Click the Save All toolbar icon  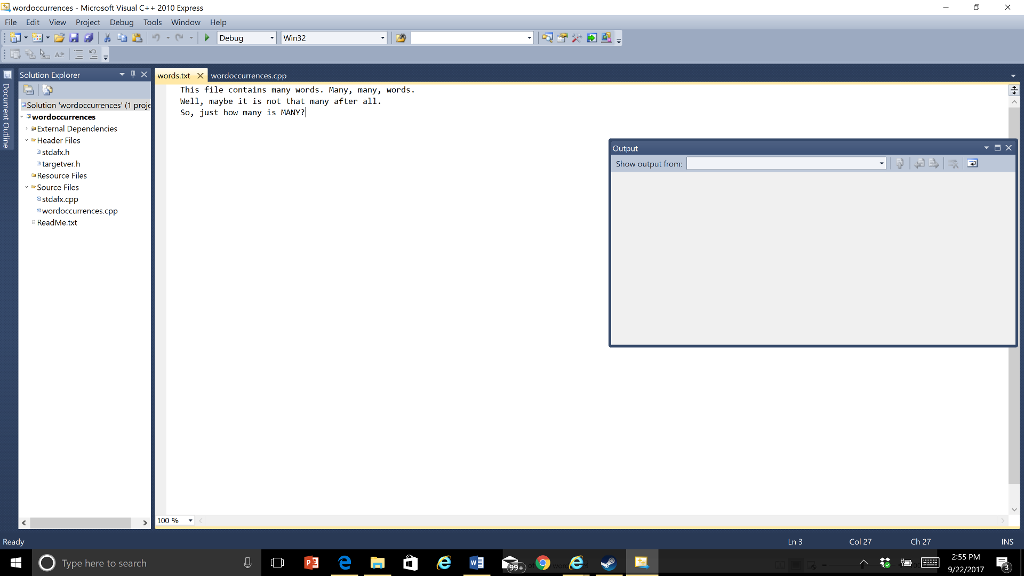pyautogui.click(x=89, y=38)
